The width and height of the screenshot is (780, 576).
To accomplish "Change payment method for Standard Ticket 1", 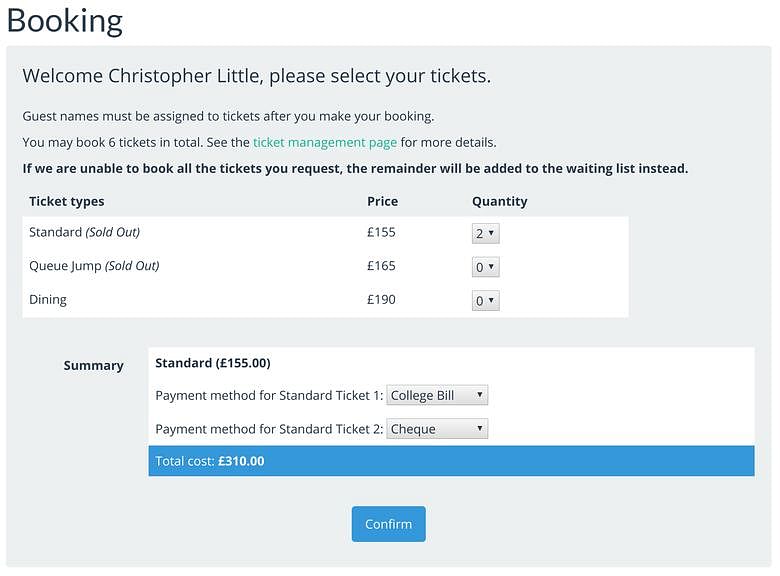I will coord(437,395).
